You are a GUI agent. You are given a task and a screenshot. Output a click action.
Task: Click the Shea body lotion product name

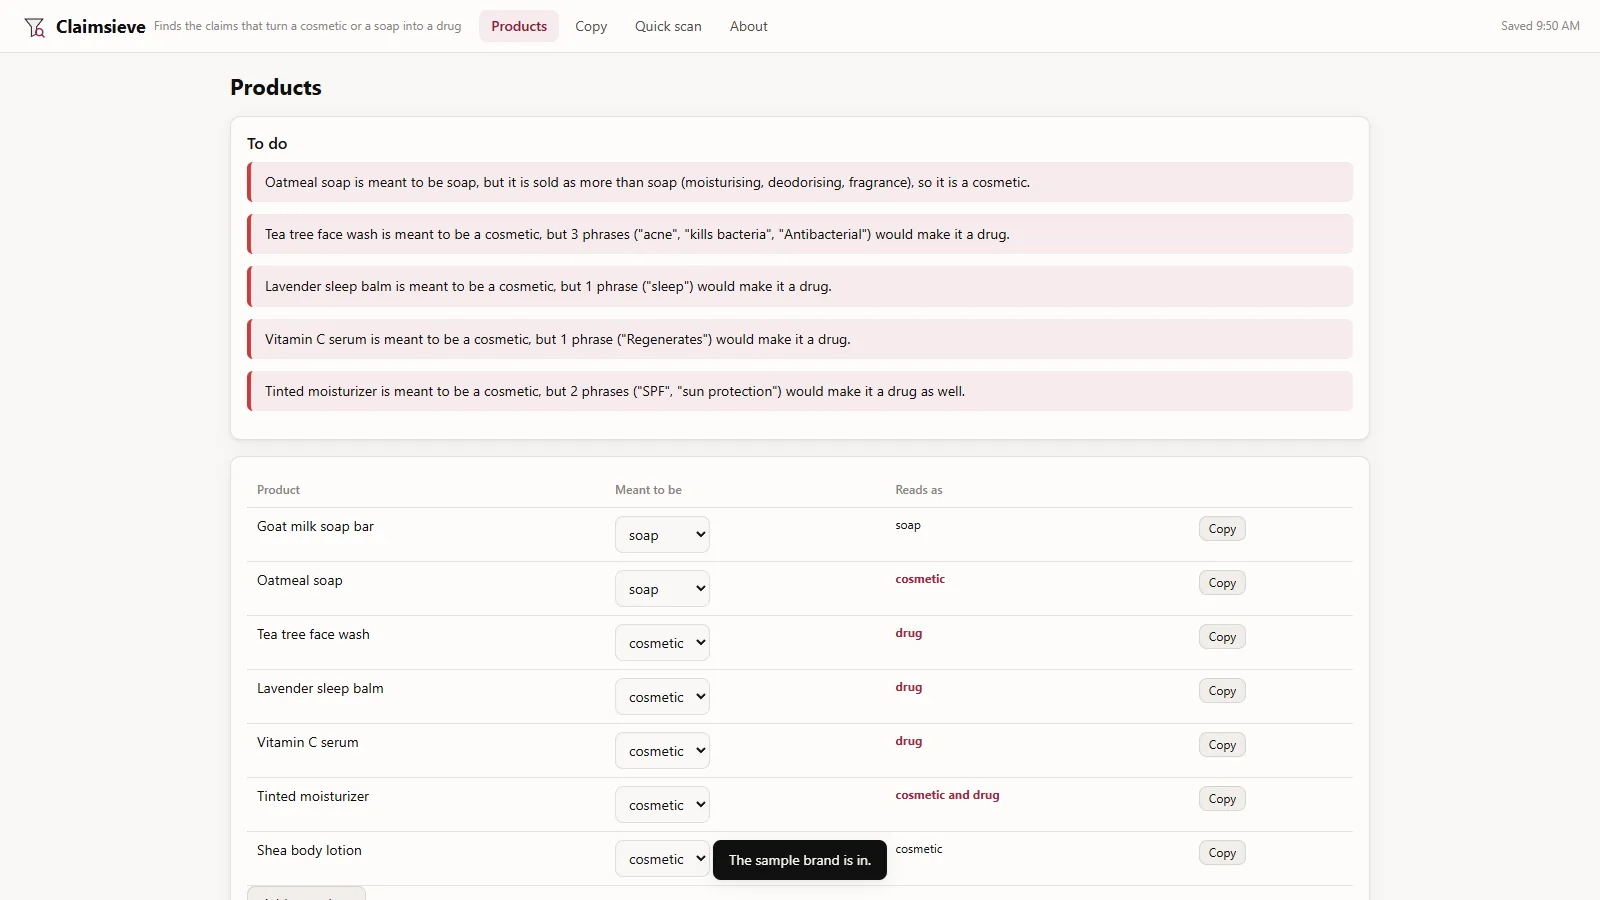click(x=309, y=850)
